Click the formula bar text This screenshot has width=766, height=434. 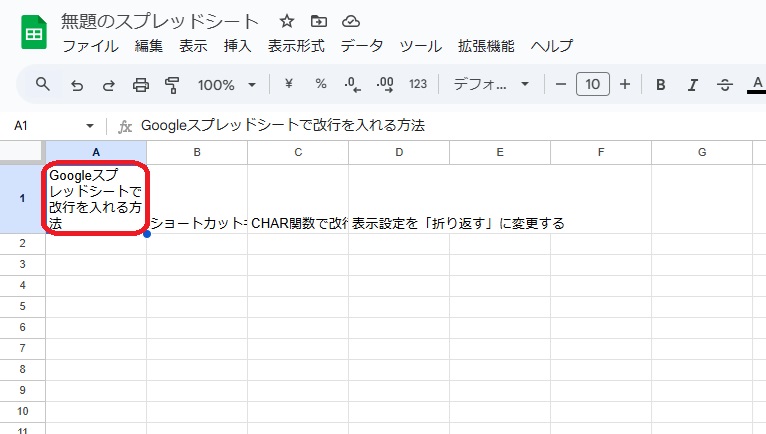coord(283,126)
